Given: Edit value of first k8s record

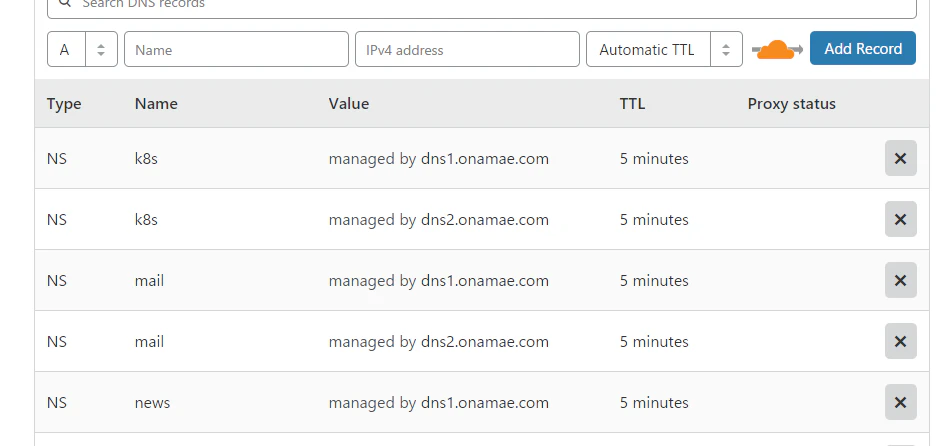Looking at the screenshot, I should tap(438, 159).
